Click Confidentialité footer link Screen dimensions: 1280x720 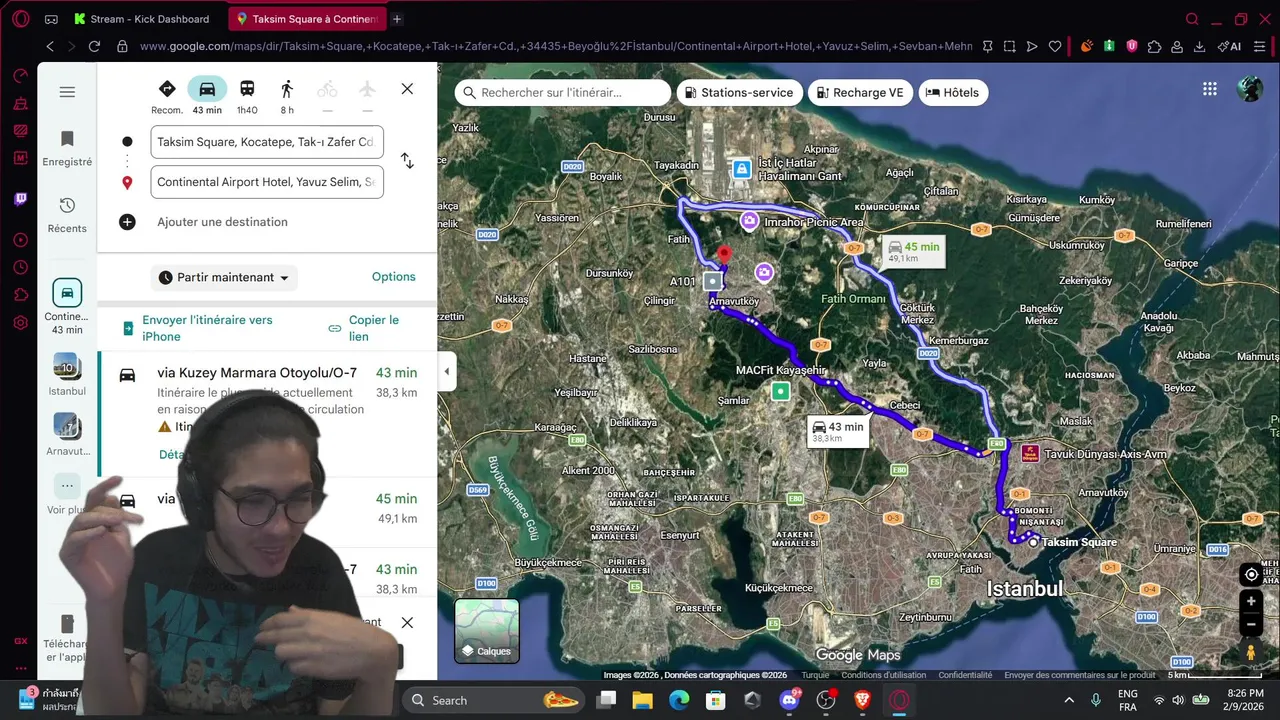point(965,675)
